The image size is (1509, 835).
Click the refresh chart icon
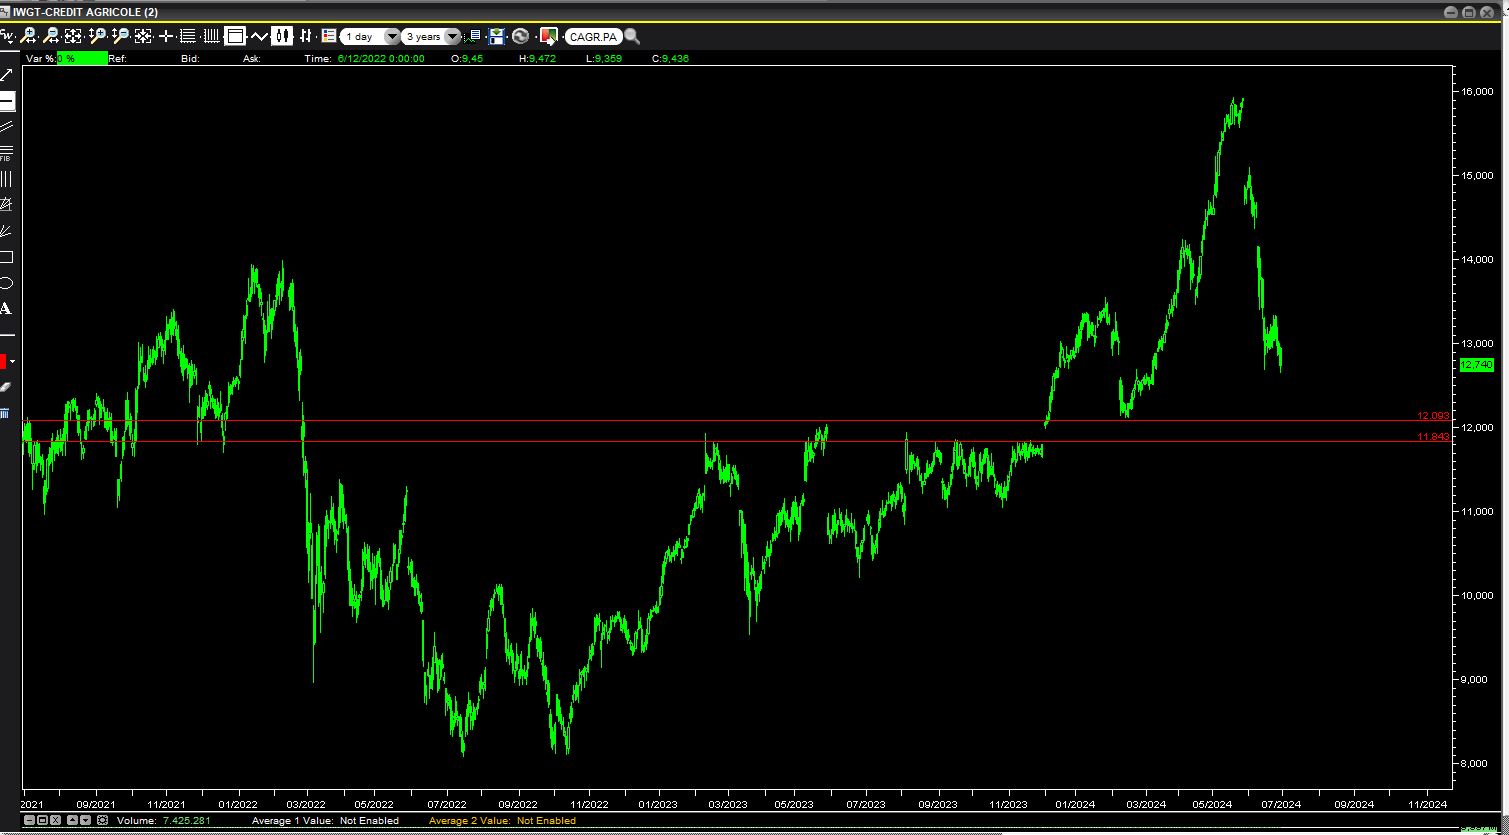[520, 36]
